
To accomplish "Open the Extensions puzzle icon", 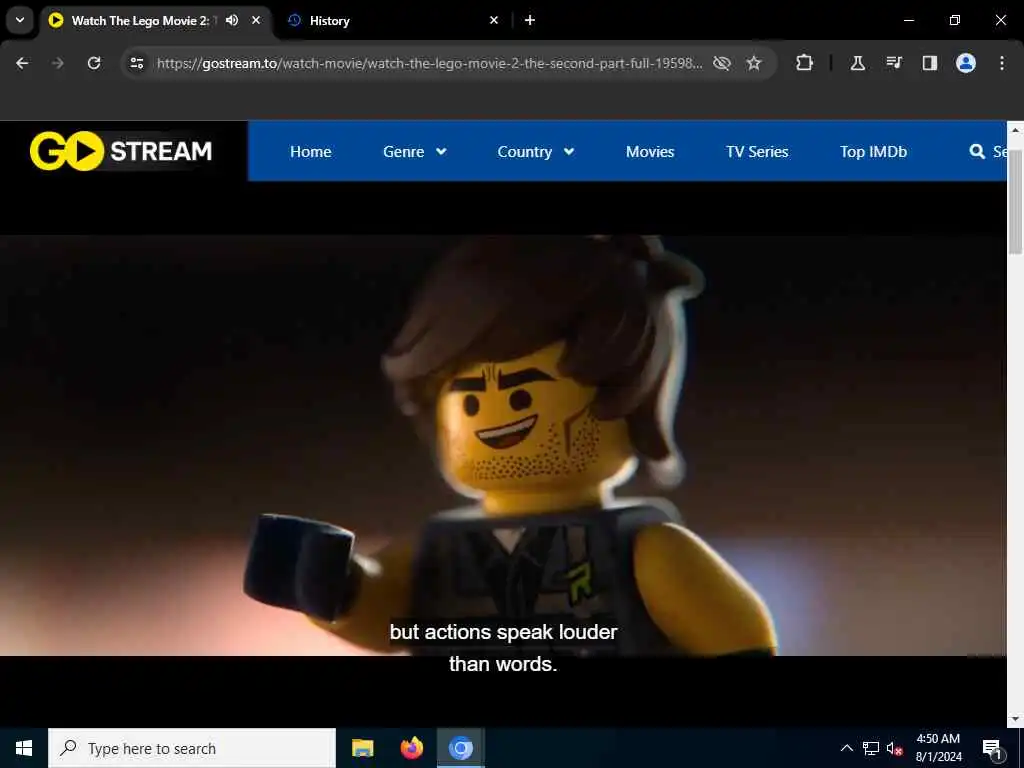I will pos(805,63).
